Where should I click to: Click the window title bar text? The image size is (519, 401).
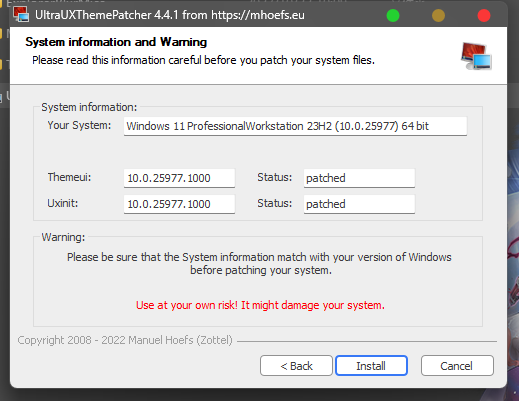pos(170,15)
